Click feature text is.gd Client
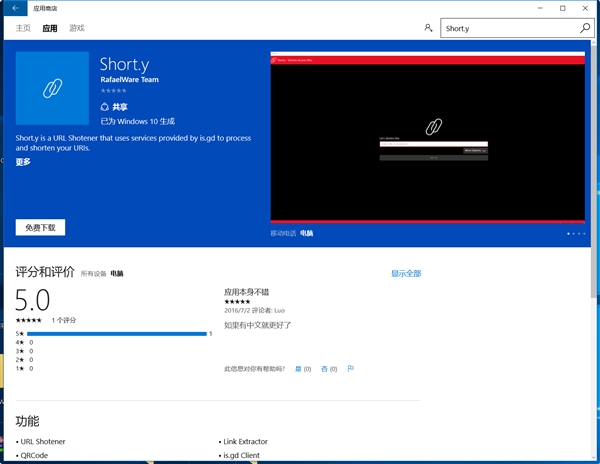 click(241, 455)
